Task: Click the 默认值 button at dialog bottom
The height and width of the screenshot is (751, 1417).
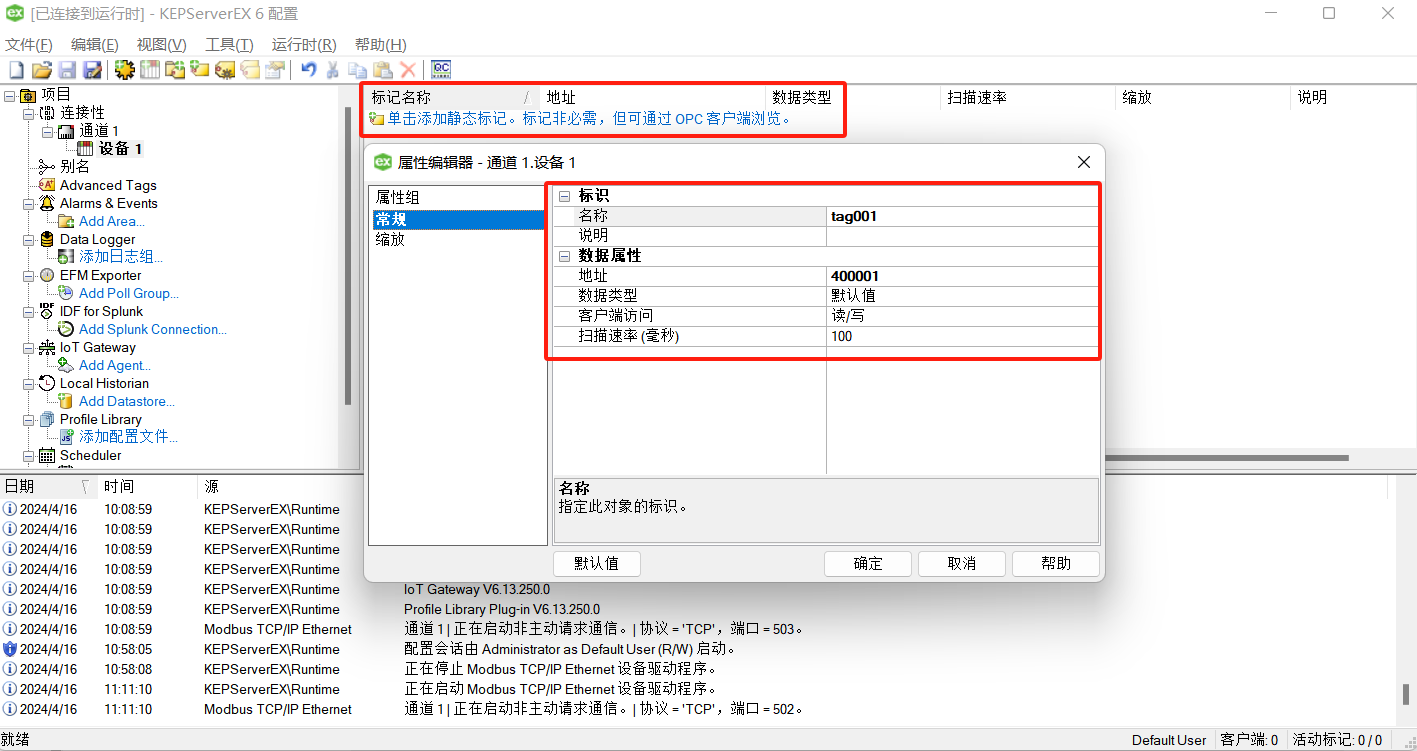Action: (x=597, y=563)
